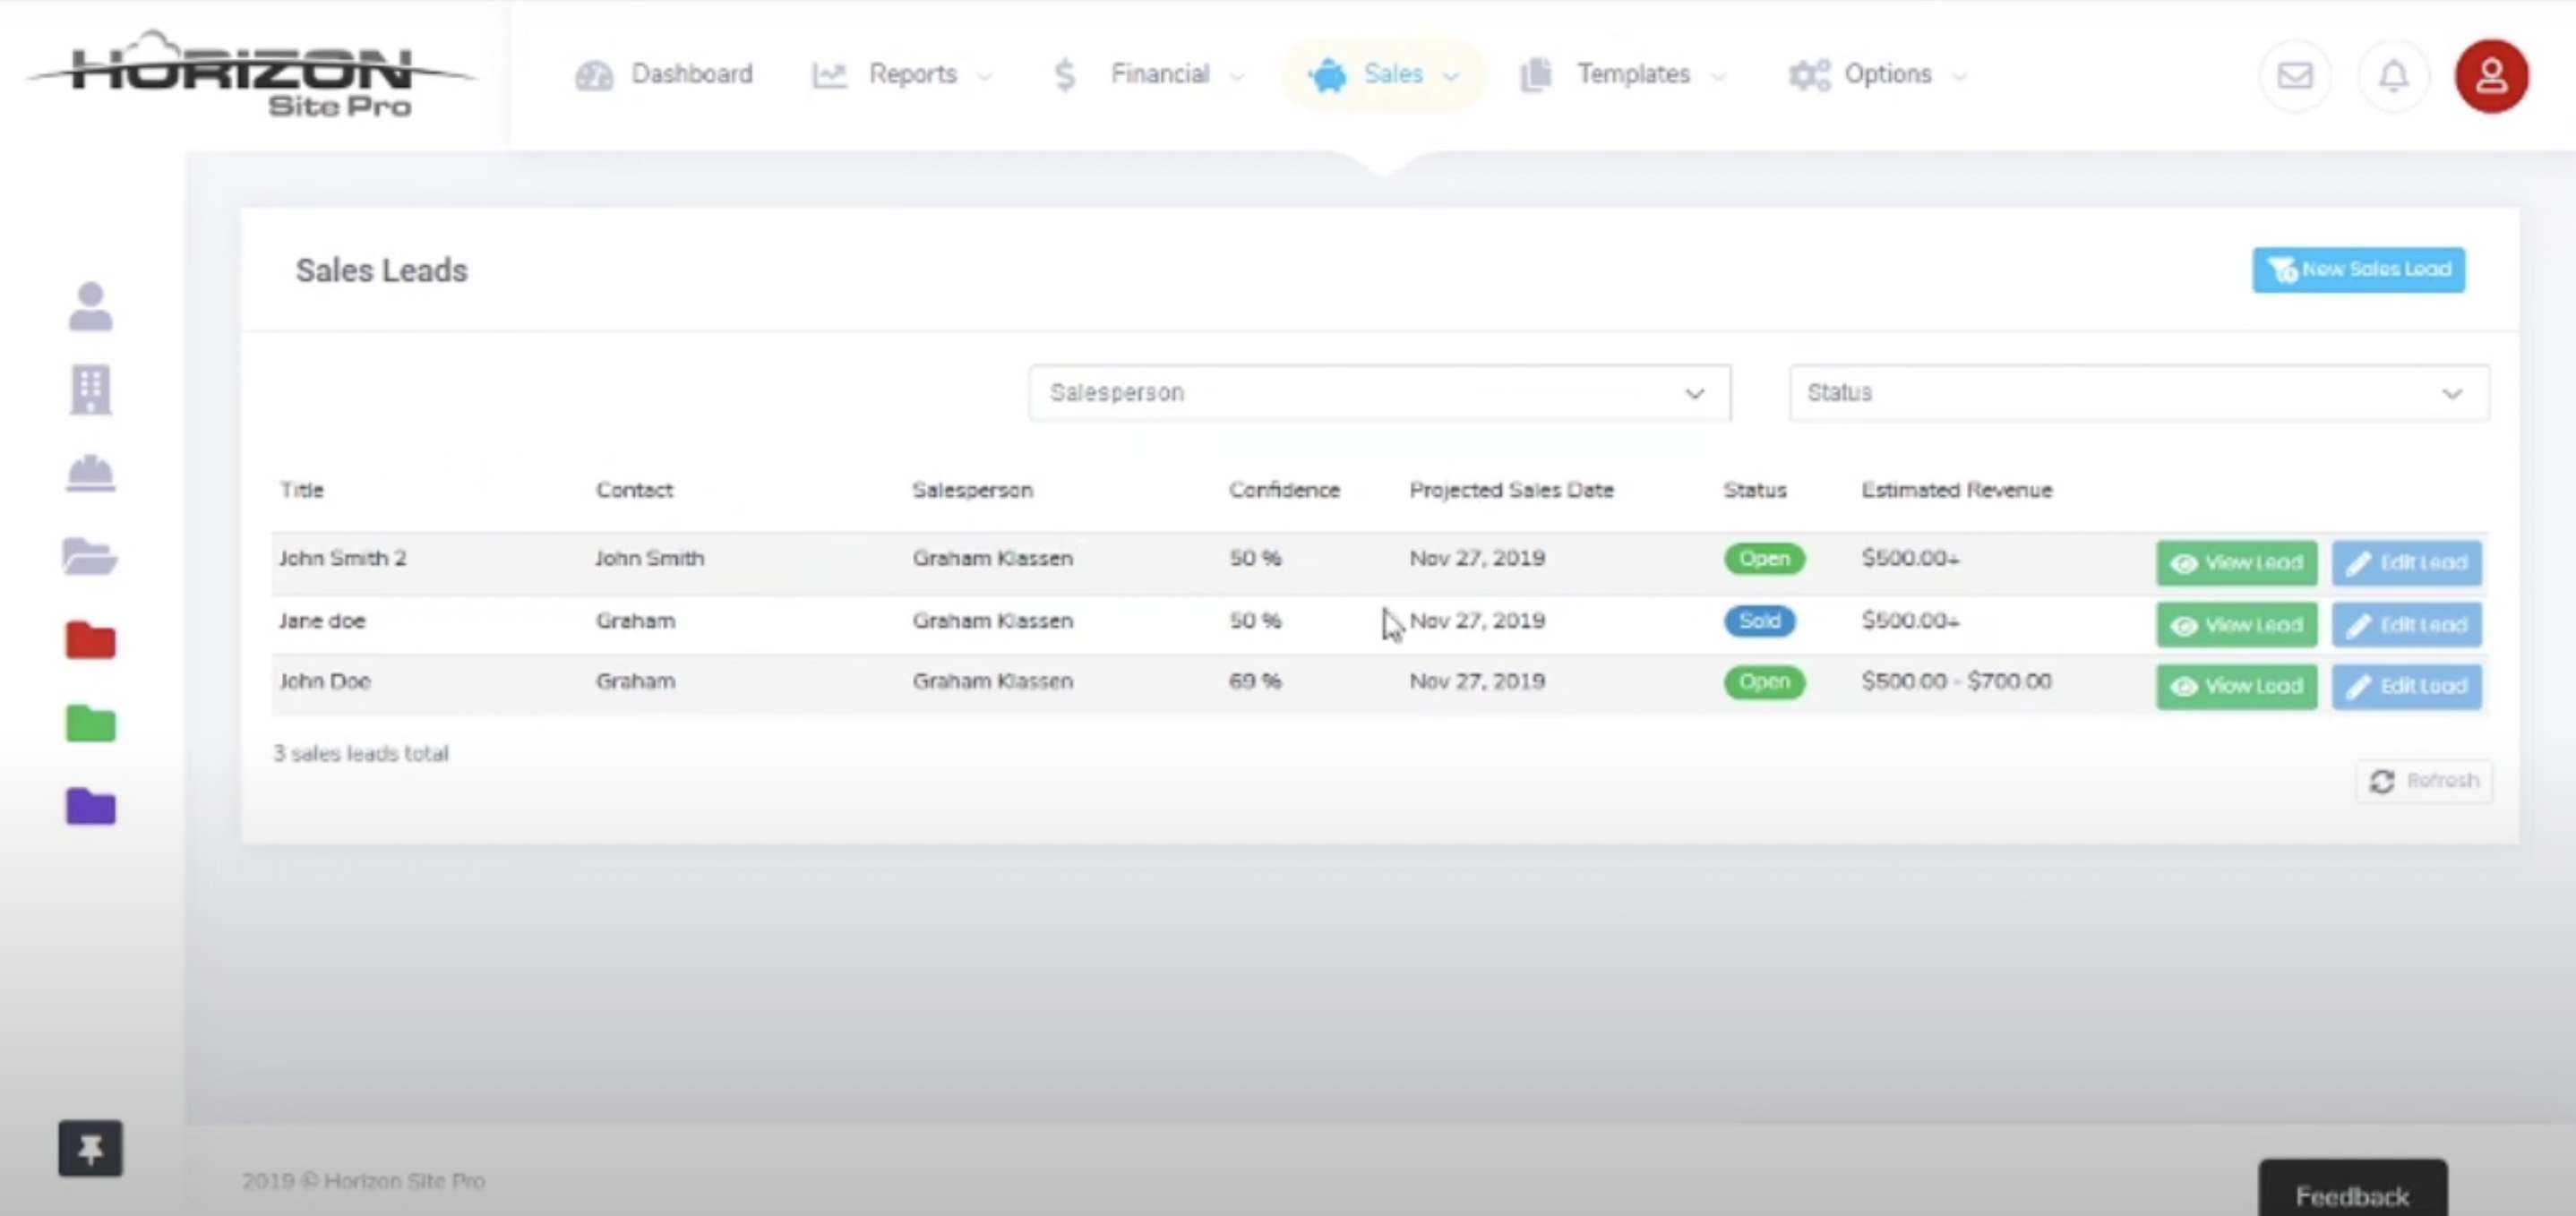This screenshot has width=2576, height=1216.
Task: Click the New Sales Lead button
Action: pos(2358,270)
